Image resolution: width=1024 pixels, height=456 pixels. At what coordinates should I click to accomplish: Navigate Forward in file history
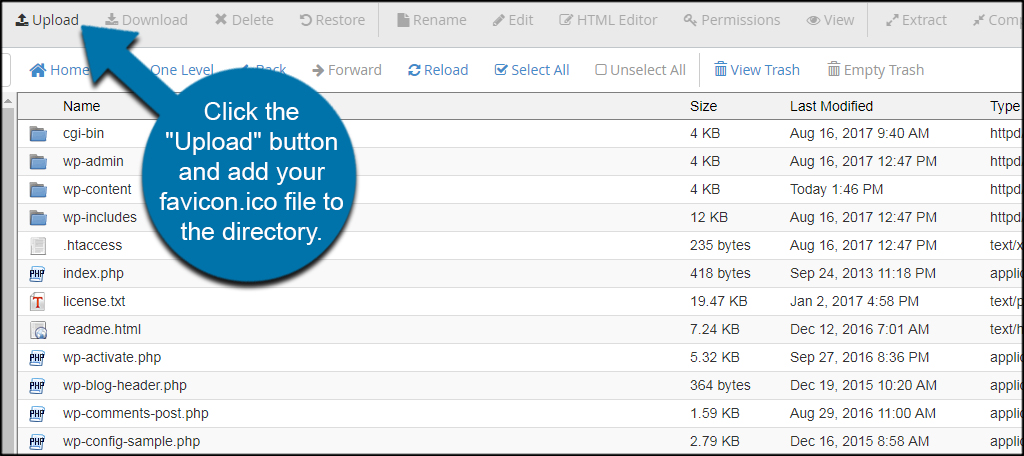point(347,70)
